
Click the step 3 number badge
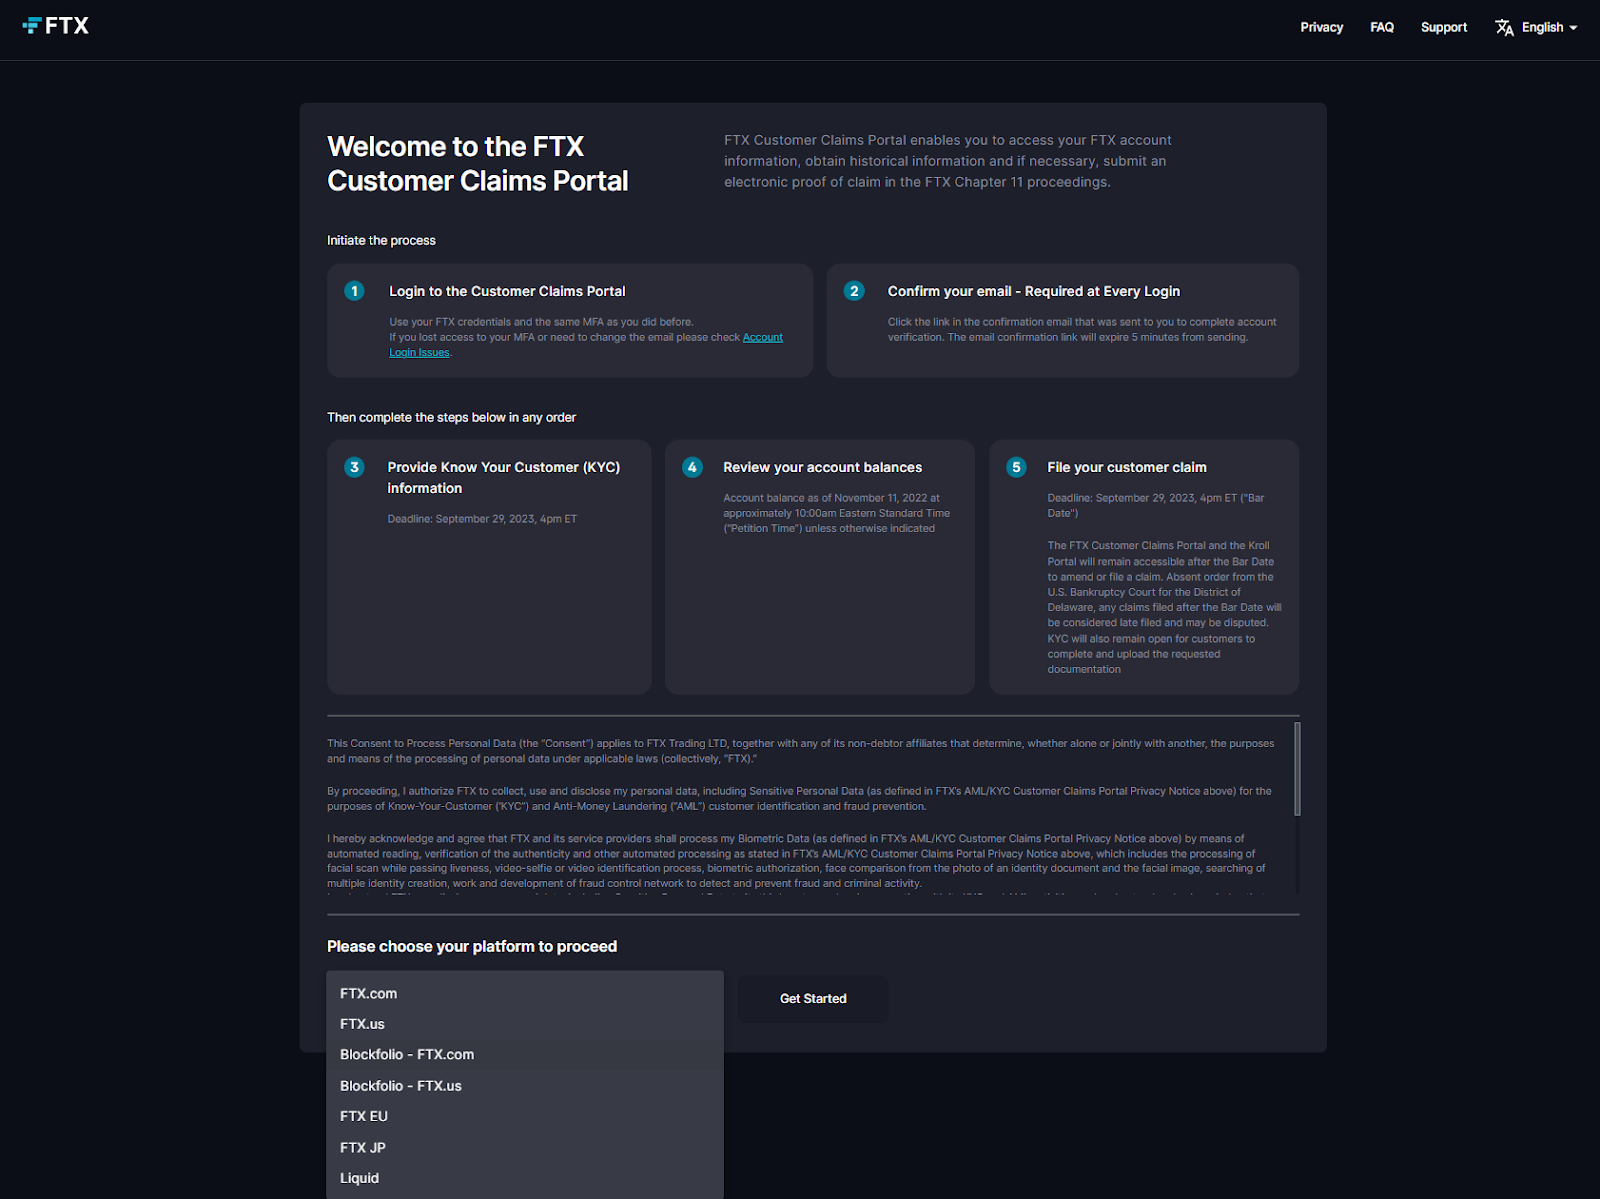pyautogui.click(x=354, y=467)
